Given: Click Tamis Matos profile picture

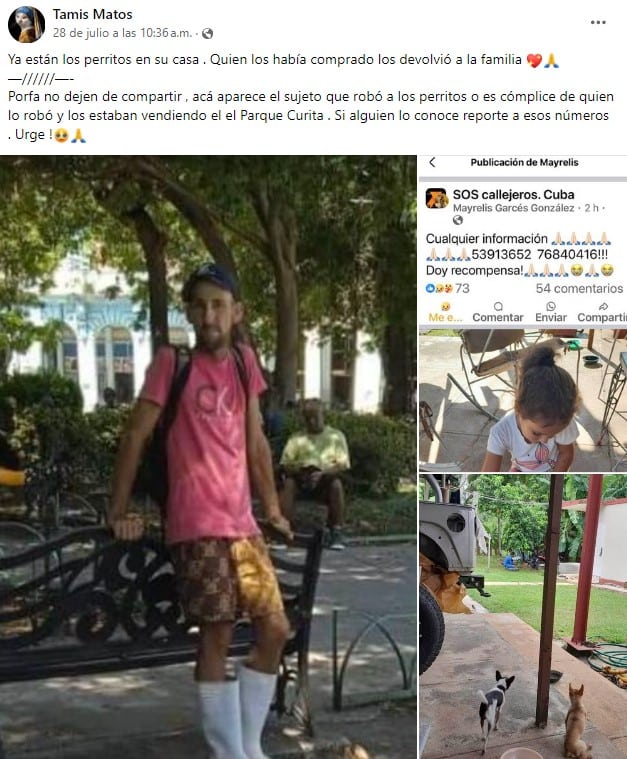Looking at the screenshot, I should [x=26, y=25].
